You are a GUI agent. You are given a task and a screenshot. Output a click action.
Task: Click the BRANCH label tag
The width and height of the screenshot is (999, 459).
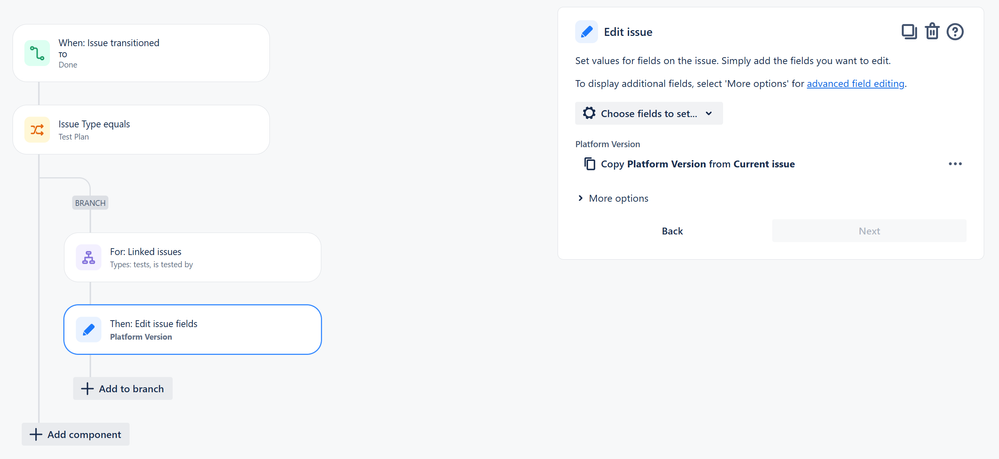(x=90, y=203)
